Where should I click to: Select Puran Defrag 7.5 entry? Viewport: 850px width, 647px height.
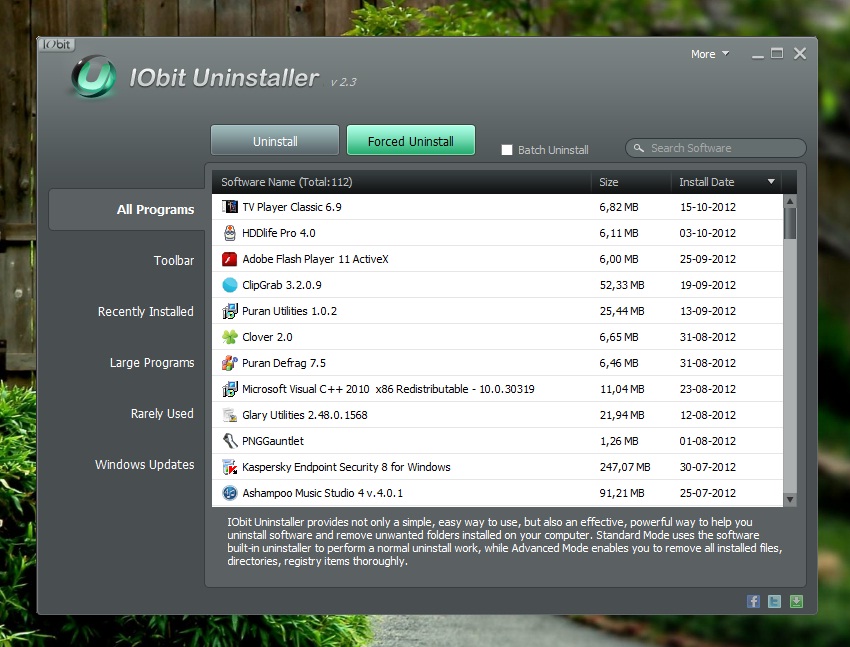[x=497, y=363]
